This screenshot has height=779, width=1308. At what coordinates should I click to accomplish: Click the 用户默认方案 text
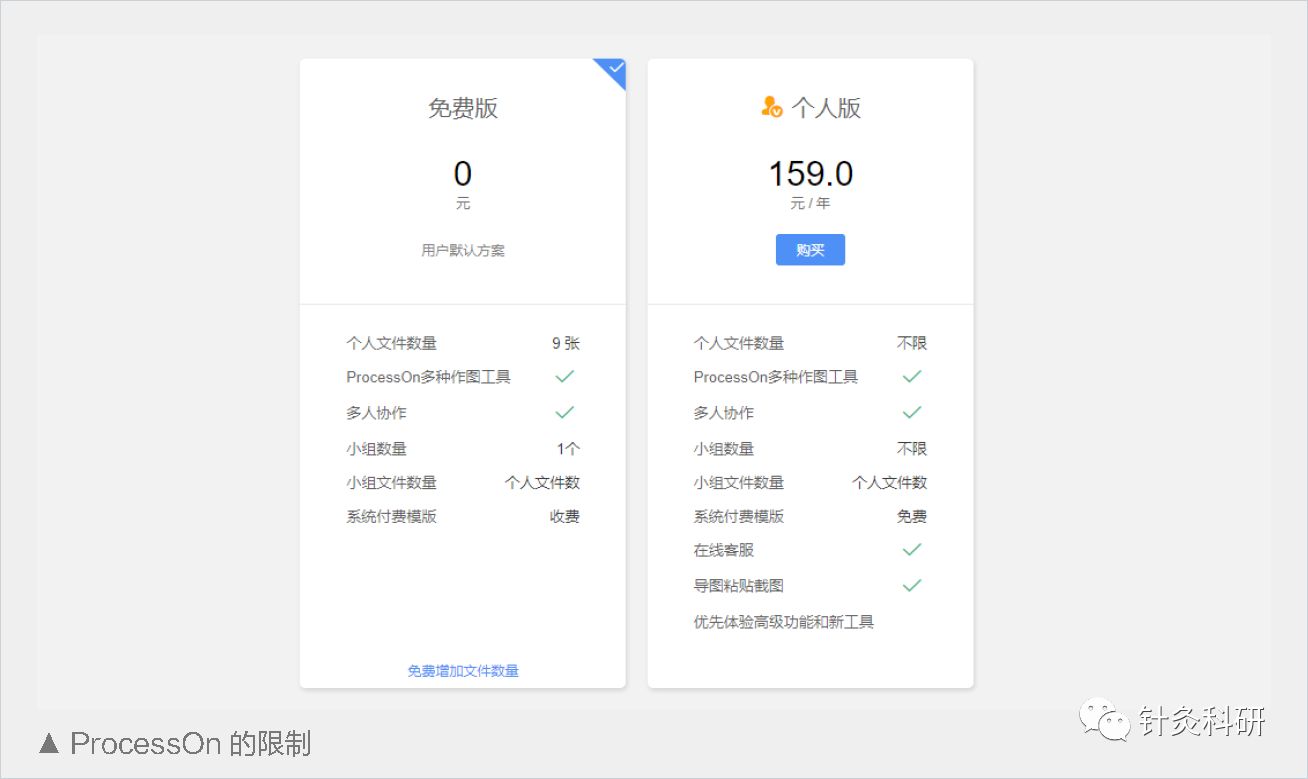point(463,250)
